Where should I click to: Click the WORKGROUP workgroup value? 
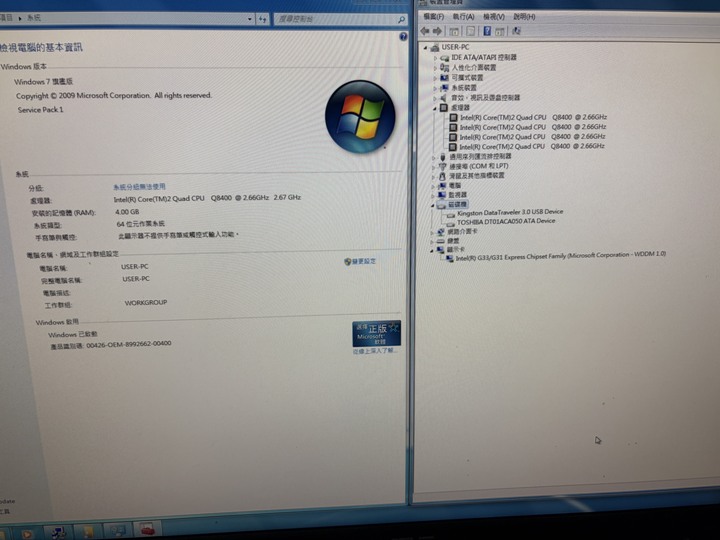point(146,303)
